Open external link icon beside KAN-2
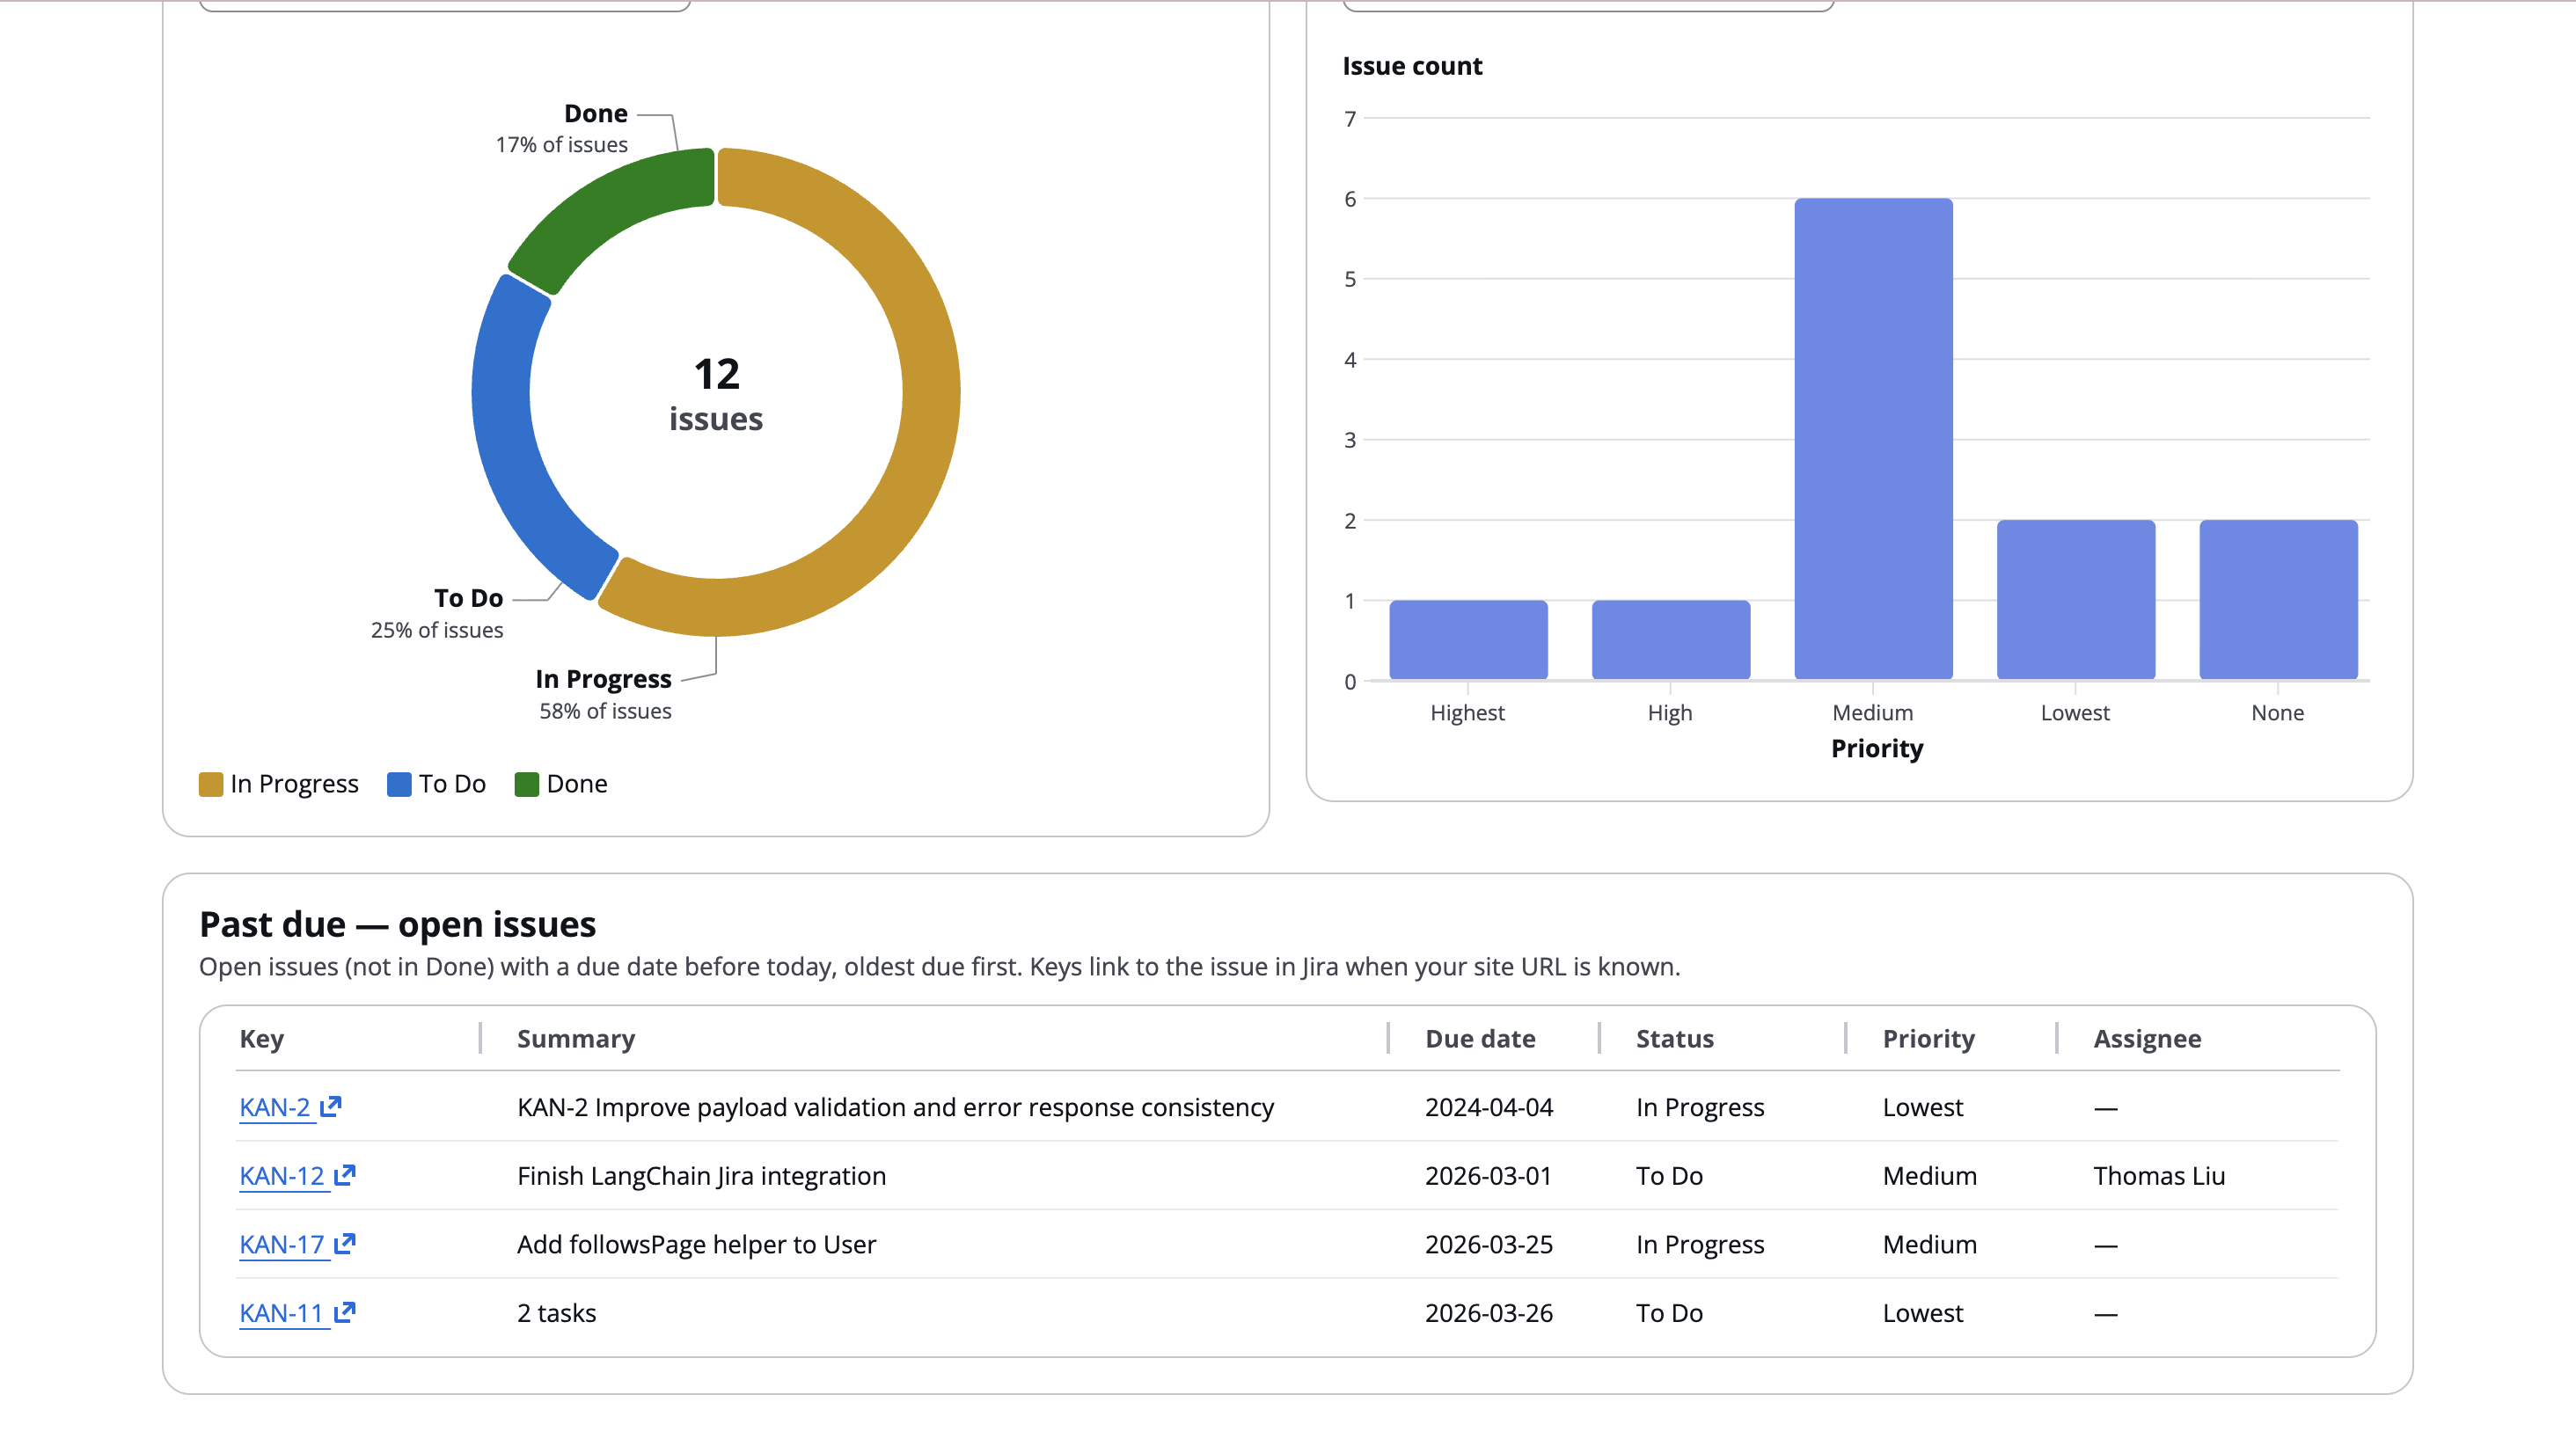 pyautogui.click(x=331, y=1106)
